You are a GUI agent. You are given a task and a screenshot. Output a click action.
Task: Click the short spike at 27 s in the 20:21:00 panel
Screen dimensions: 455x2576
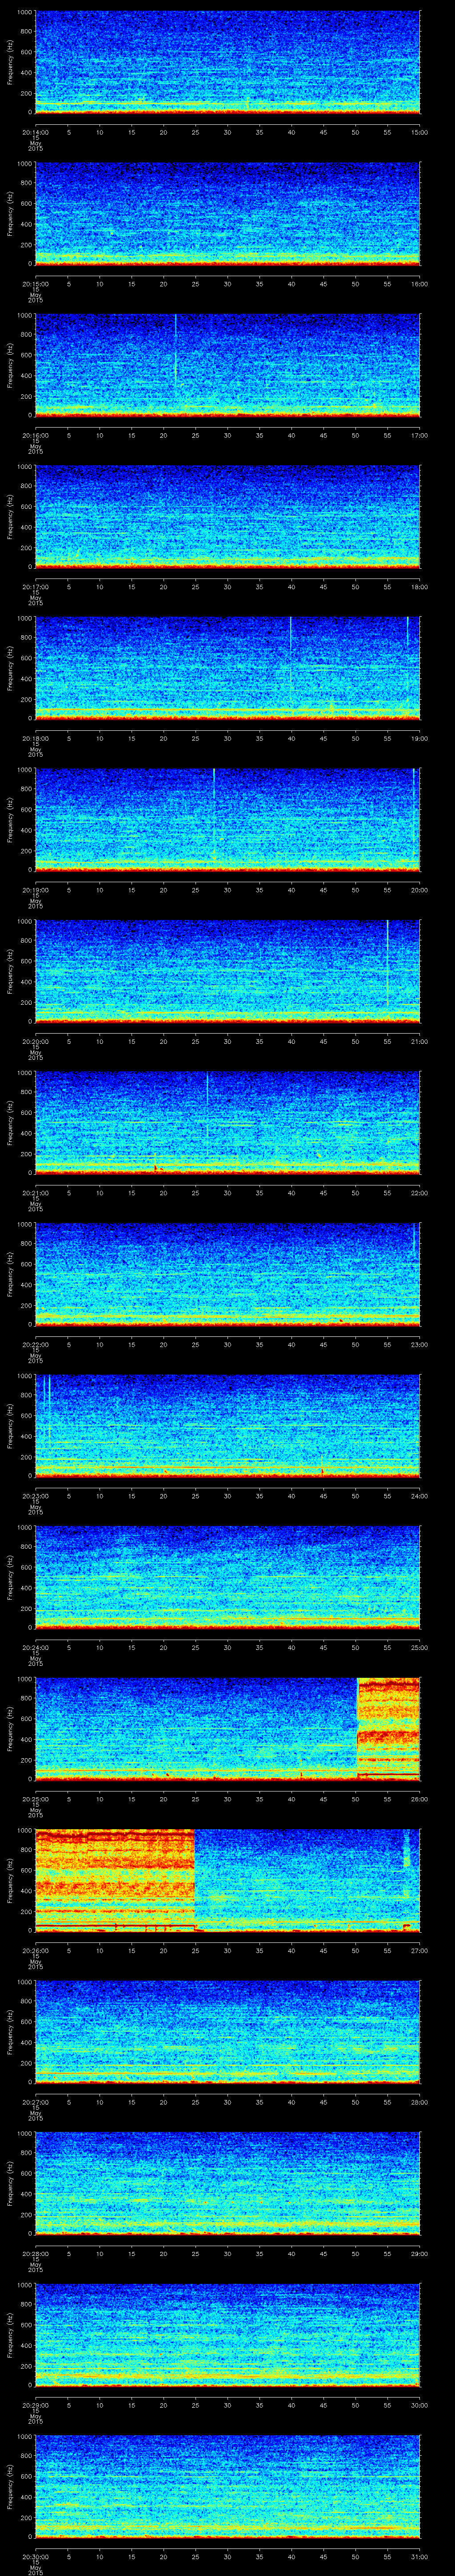207,1089
